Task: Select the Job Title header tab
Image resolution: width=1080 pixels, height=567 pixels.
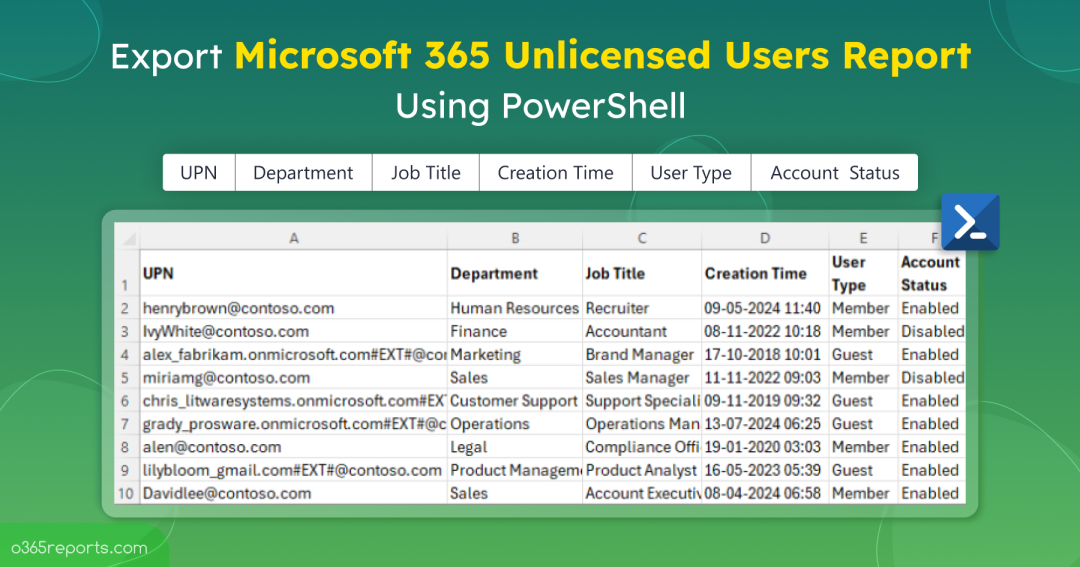Action: [x=426, y=172]
